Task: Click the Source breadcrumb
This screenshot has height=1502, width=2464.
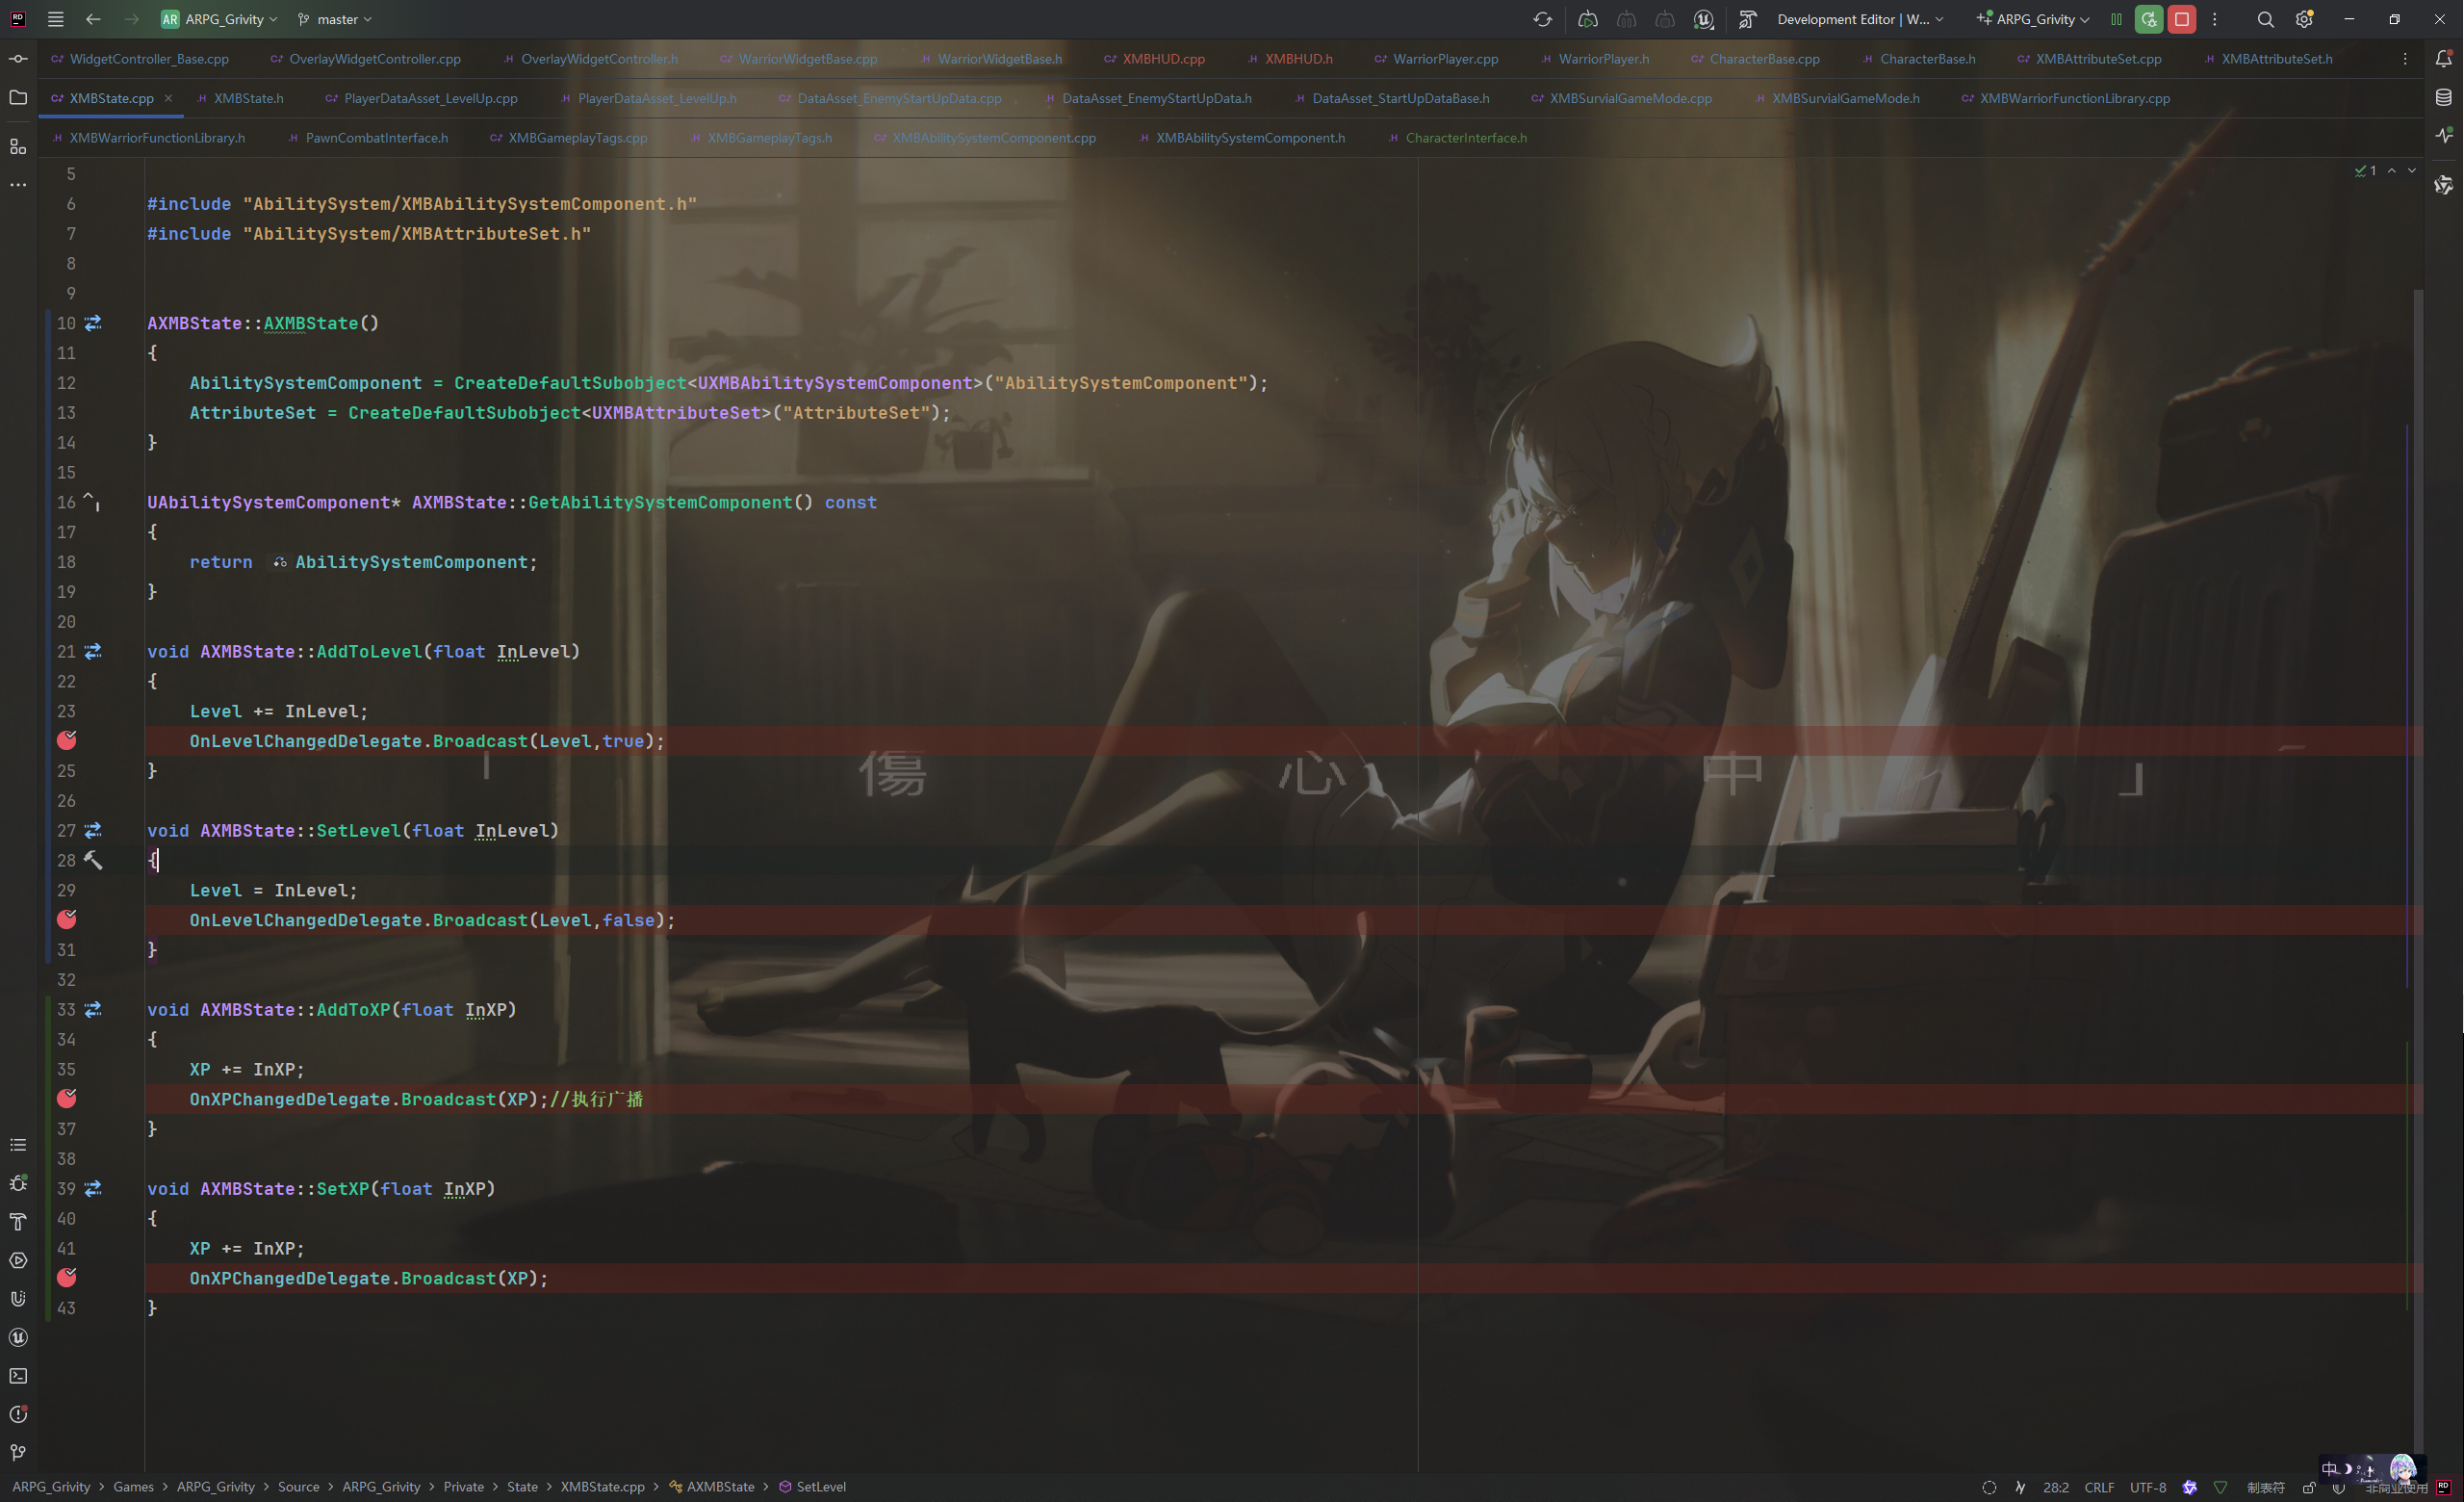Action: [298, 1487]
